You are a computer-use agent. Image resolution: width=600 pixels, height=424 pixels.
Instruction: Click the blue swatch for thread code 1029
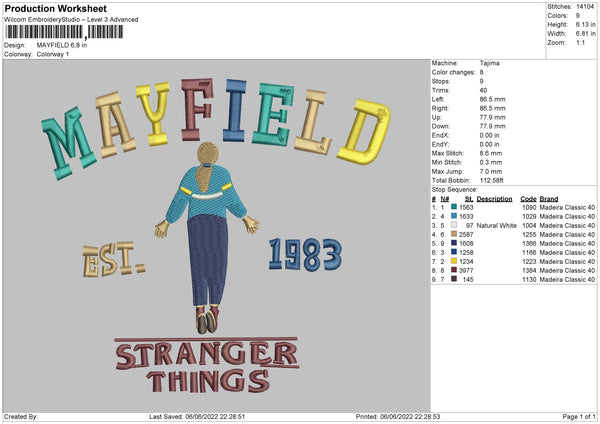[454, 216]
